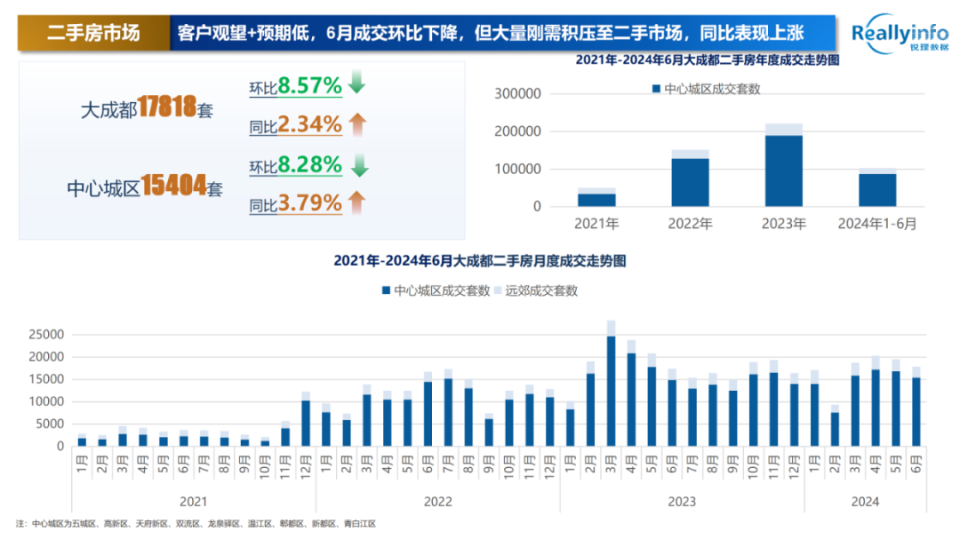This screenshot has height=540, width=960.
Task: Click the tallest monthly bar, March 2023
Action: pos(611,383)
